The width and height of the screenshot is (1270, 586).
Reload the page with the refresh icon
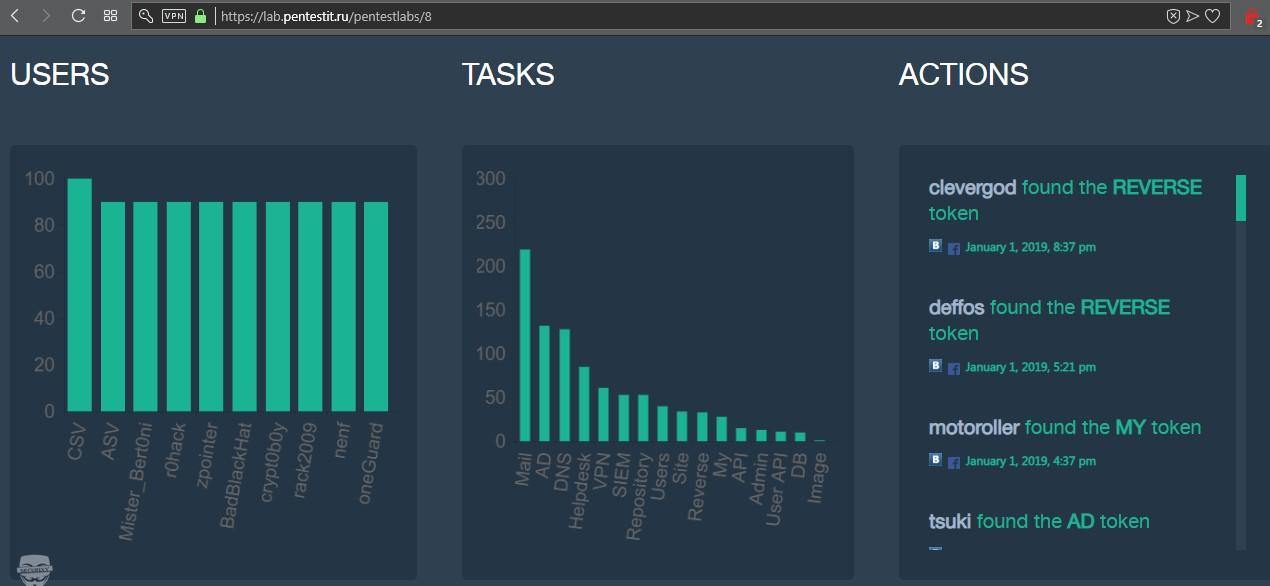(78, 16)
